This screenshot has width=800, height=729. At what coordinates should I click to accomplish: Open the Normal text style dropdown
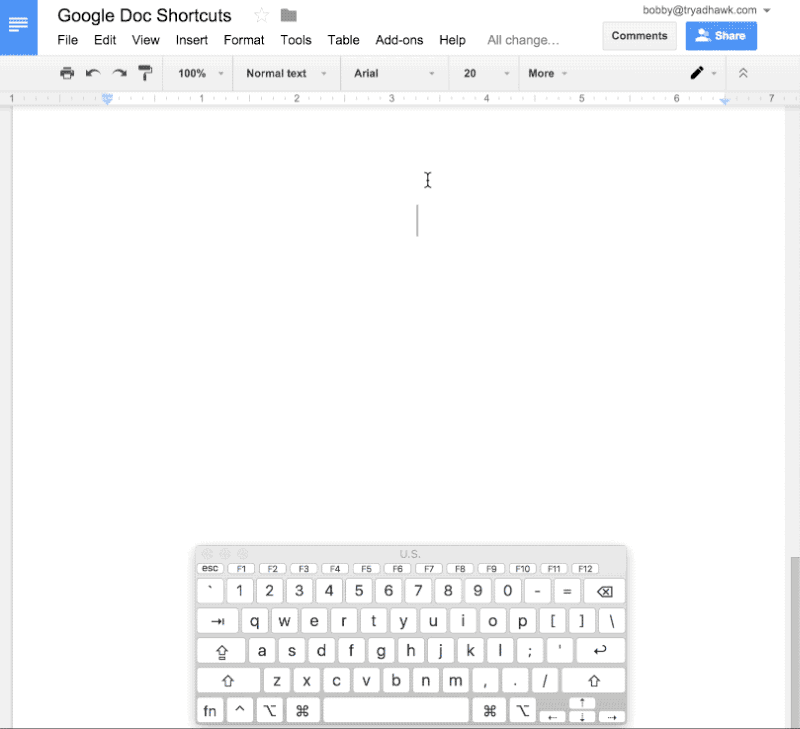point(286,73)
